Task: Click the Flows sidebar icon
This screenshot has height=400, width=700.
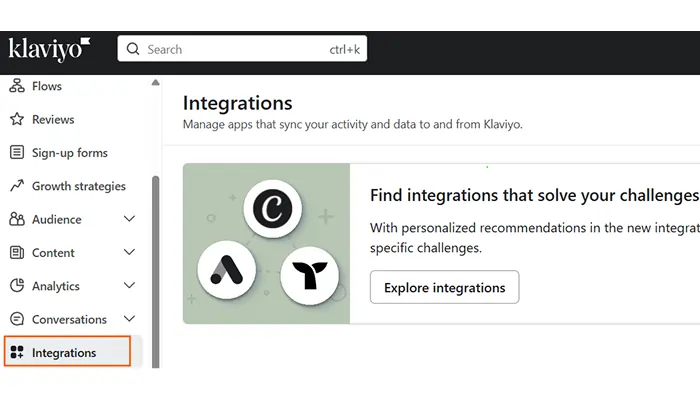Action: coord(16,86)
